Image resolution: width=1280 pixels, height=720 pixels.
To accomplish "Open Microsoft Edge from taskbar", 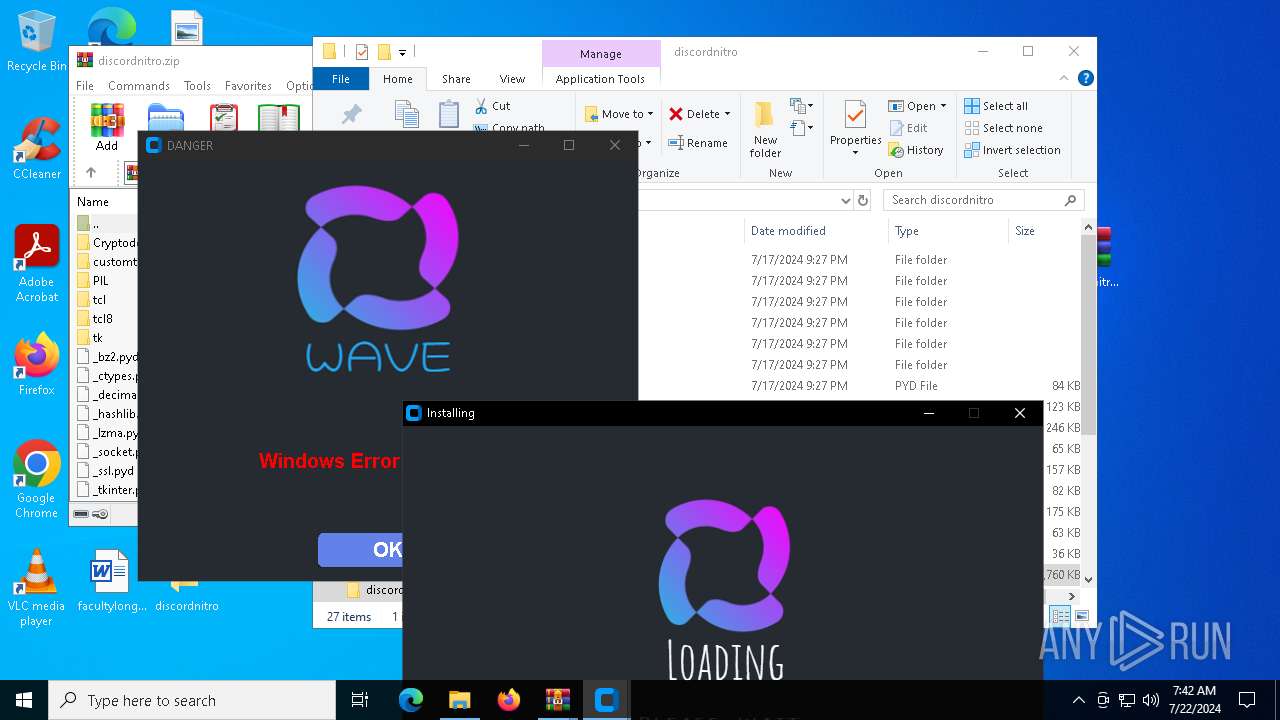I will (x=411, y=700).
